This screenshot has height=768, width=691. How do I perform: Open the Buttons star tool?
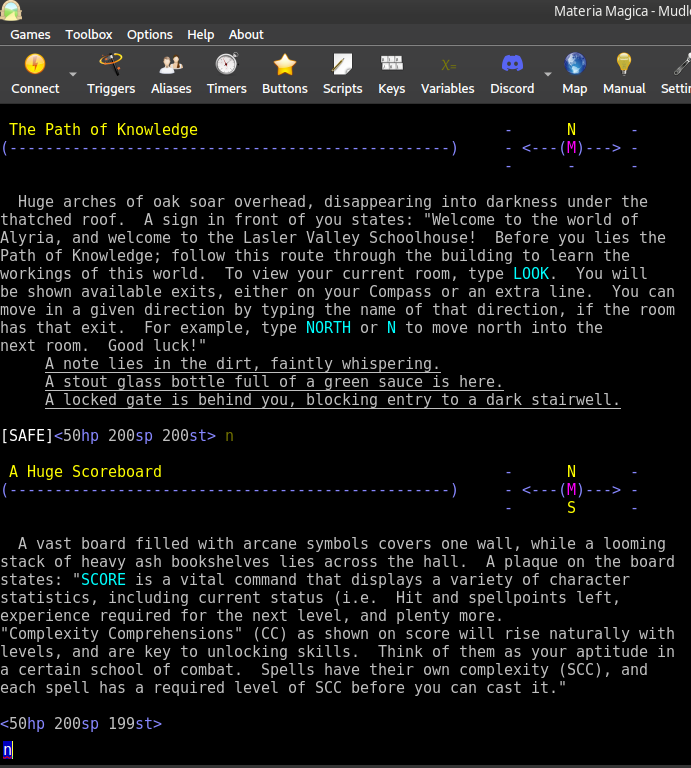tap(285, 66)
